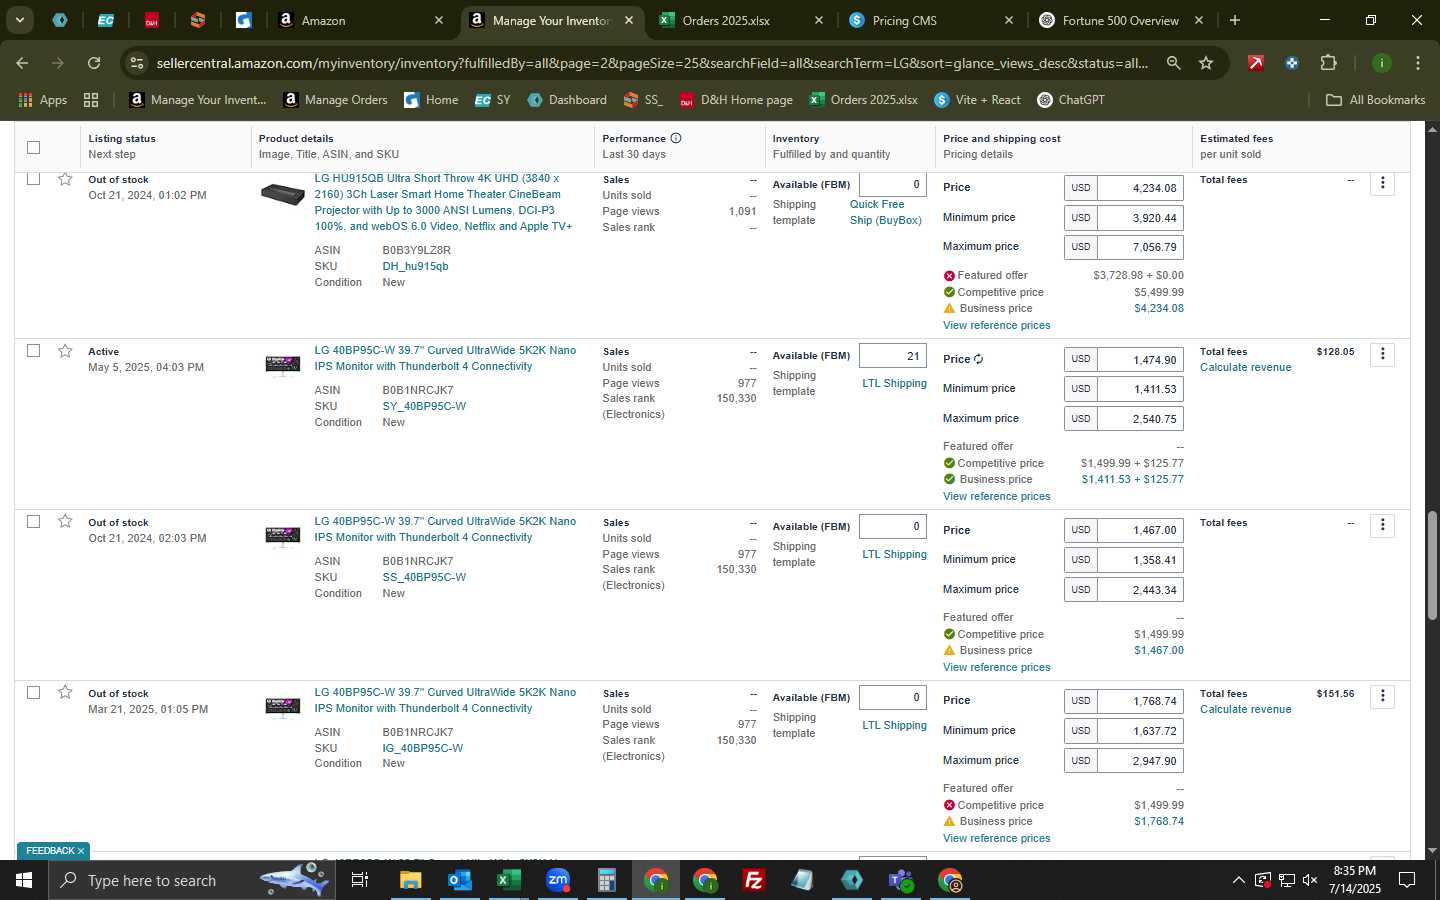The height and width of the screenshot is (900, 1440).
Task: Edit the price field showing 1,474.90
Action: pos(1140,359)
